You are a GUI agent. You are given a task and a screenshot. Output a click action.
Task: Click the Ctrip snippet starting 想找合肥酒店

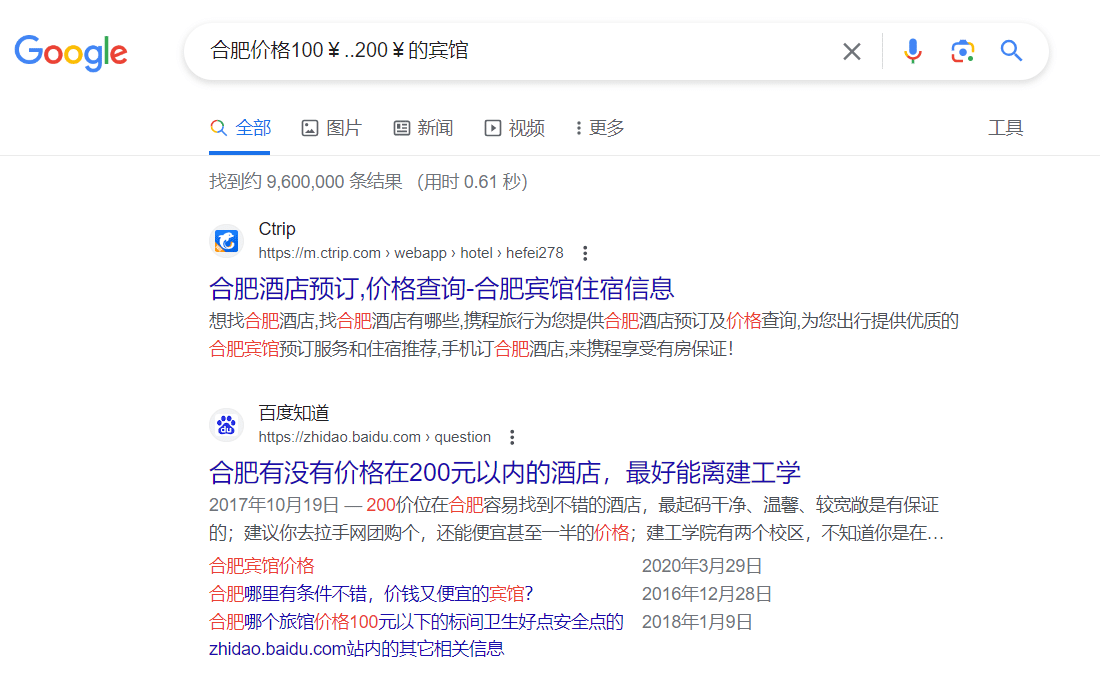coord(584,335)
